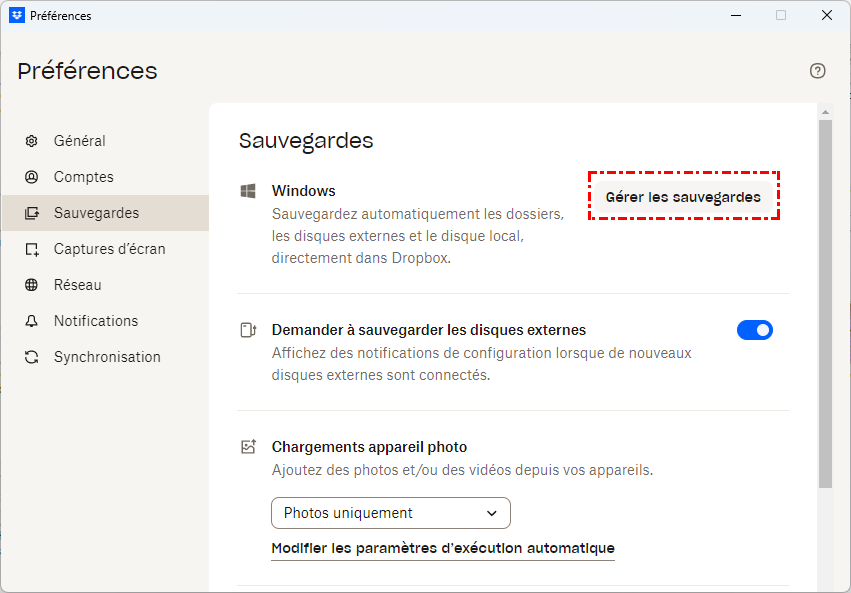The width and height of the screenshot is (851, 593).
Task: Open the Sauvegardes tab in sidebar
Action: [x=96, y=213]
